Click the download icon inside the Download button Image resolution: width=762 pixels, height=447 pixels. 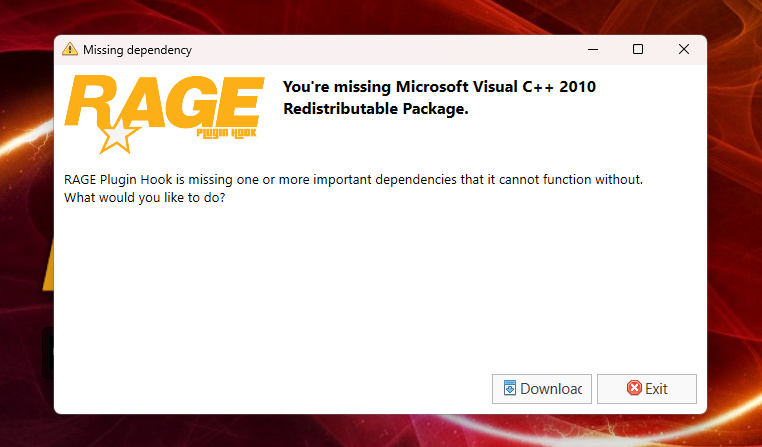click(509, 389)
